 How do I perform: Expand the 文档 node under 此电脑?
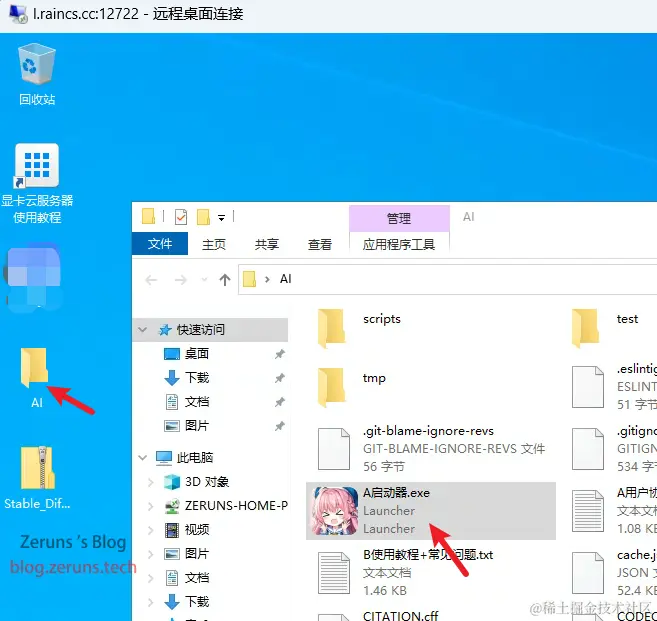(151, 578)
